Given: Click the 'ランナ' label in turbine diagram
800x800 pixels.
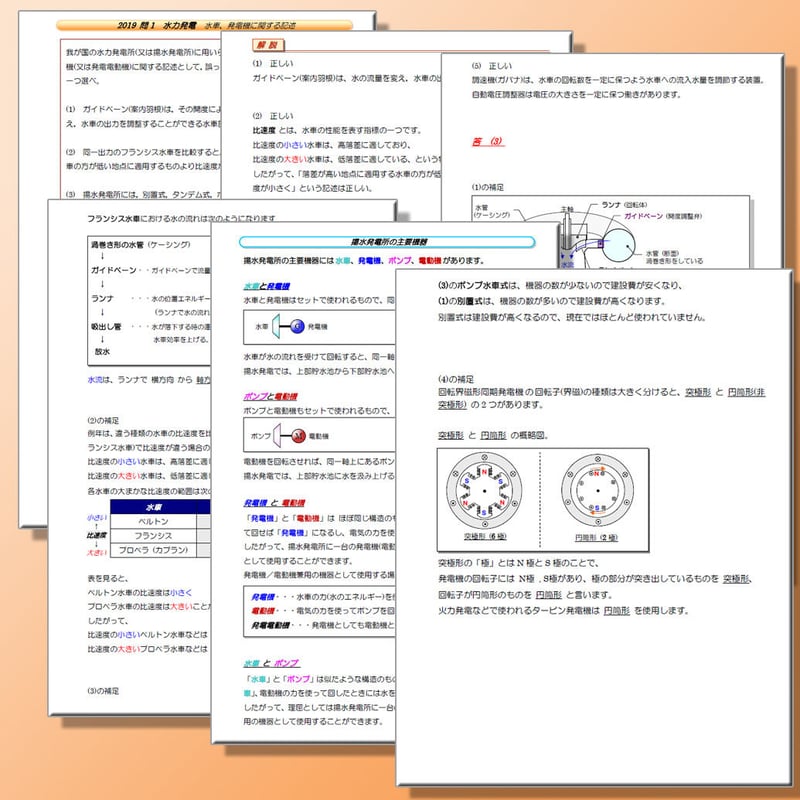Looking at the screenshot, I should point(611,205).
